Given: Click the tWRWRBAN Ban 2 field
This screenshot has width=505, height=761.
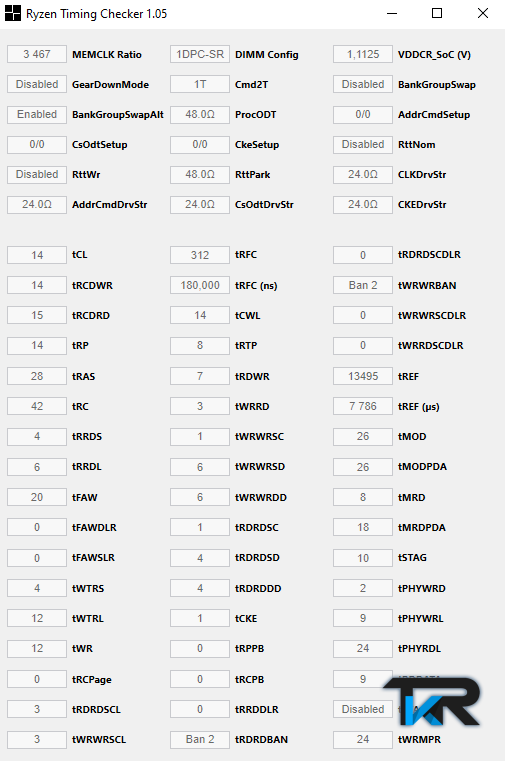Looking at the screenshot, I should 363,285.
